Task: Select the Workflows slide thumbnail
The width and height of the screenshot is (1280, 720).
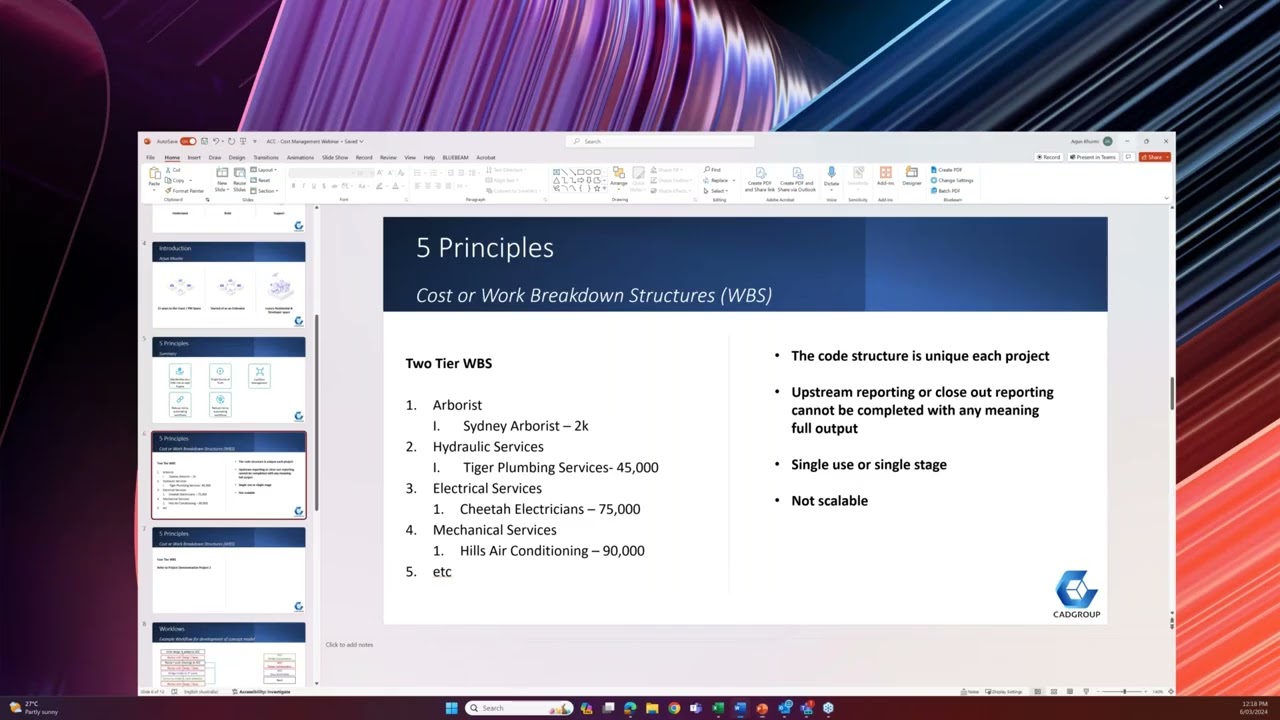Action: 229,655
